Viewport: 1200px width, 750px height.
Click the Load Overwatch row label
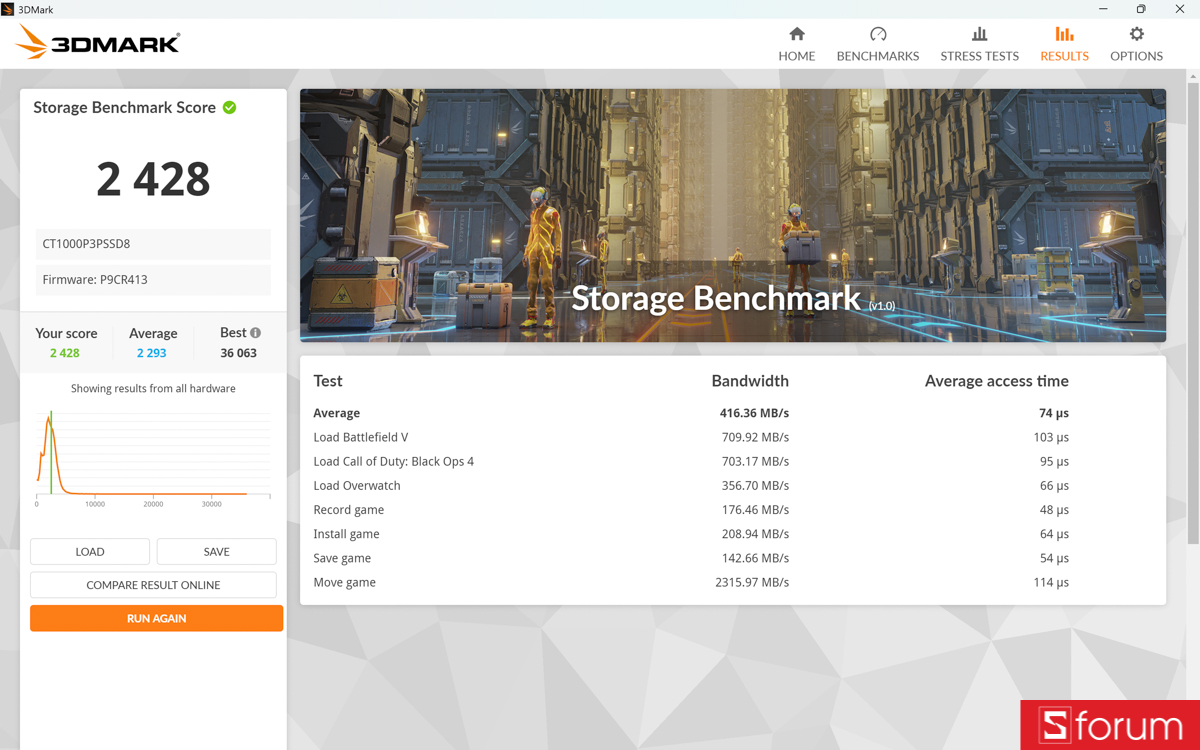click(x=356, y=486)
